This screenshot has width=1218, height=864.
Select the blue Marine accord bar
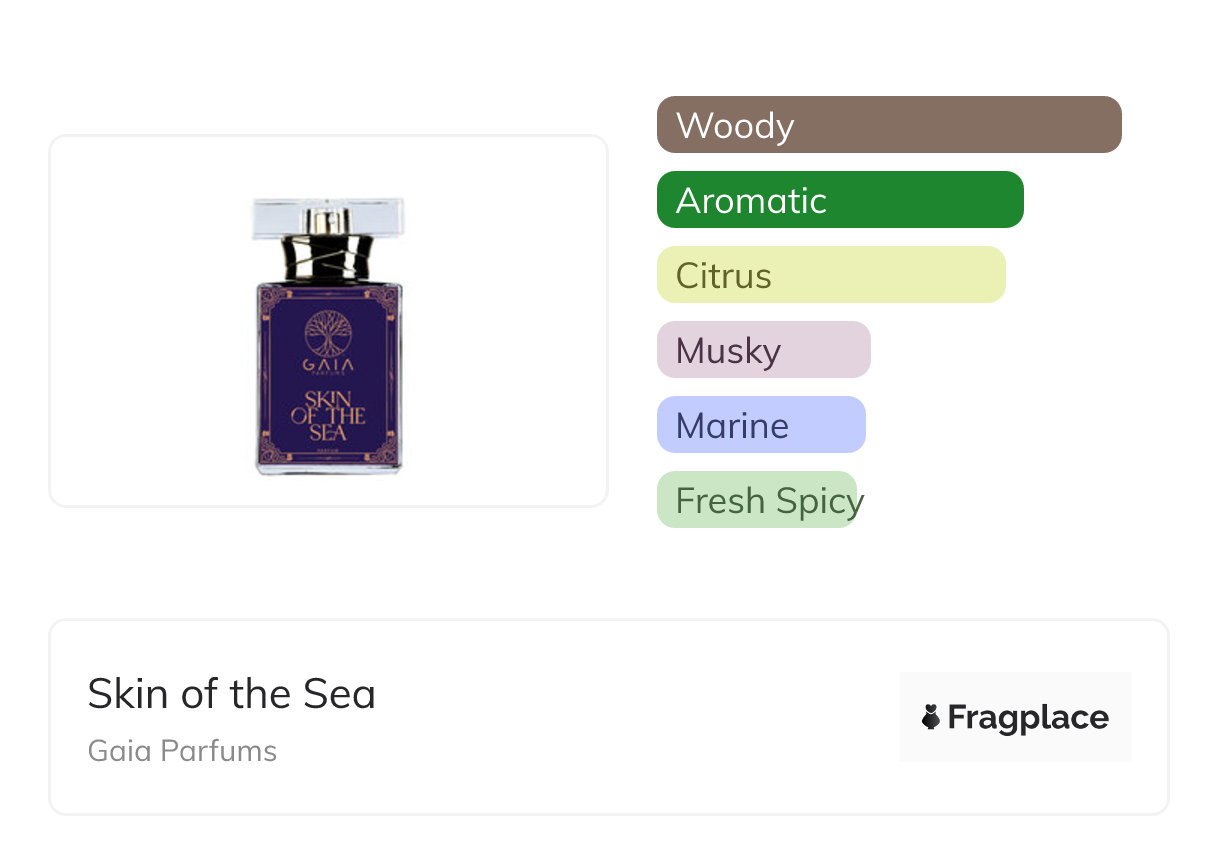point(760,425)
